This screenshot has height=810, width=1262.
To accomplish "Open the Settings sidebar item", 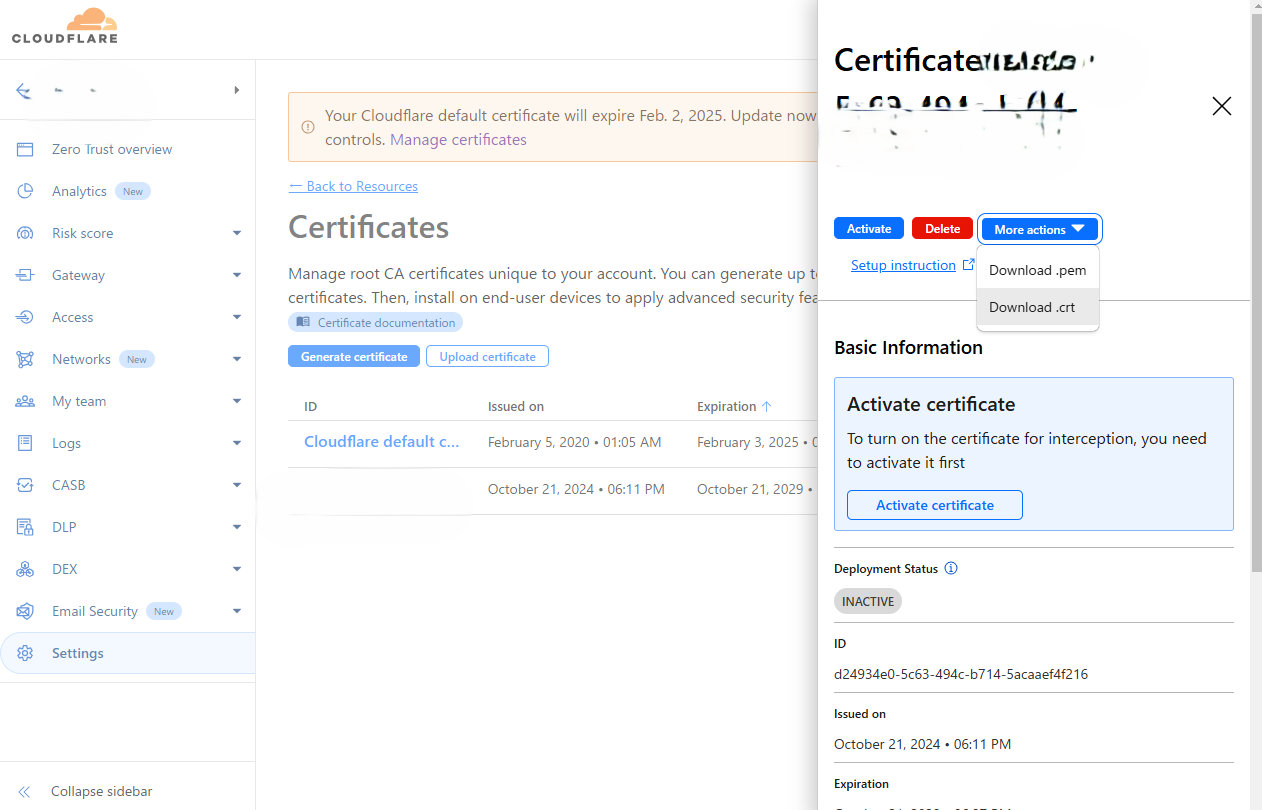I will [128, 653].
